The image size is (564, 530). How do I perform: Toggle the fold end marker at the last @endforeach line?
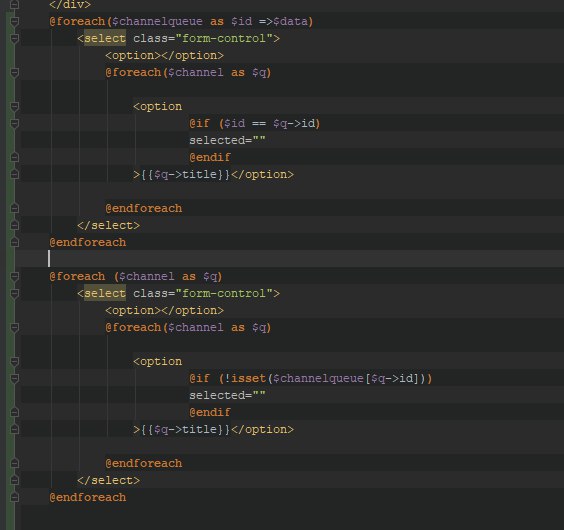[x=14, y=497]
